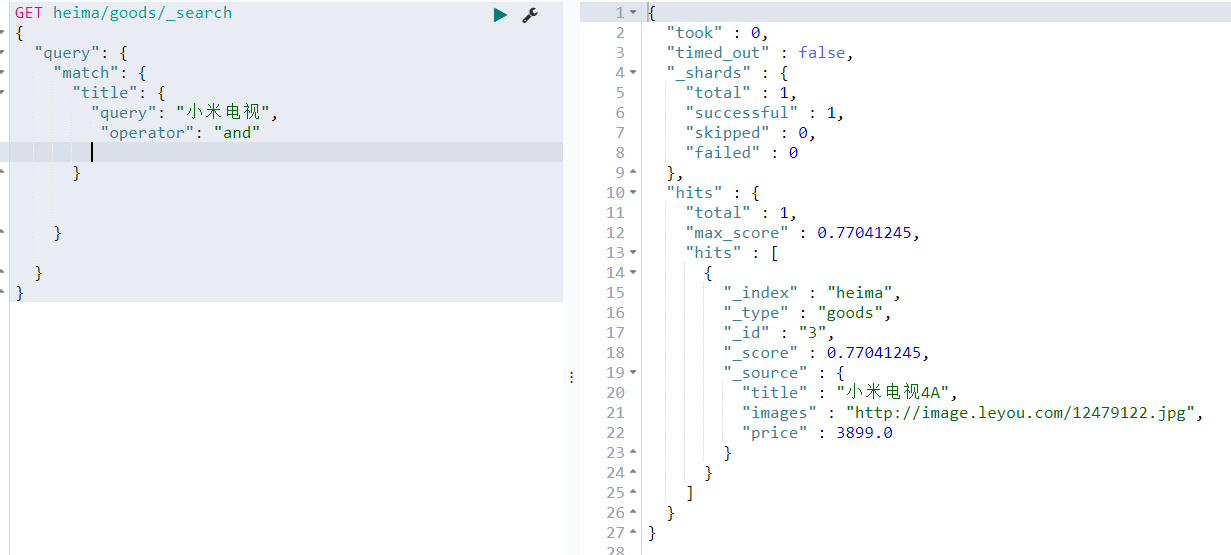Click the "took" : 0 line
The image size is (1231, 555).
click(717, 33)
